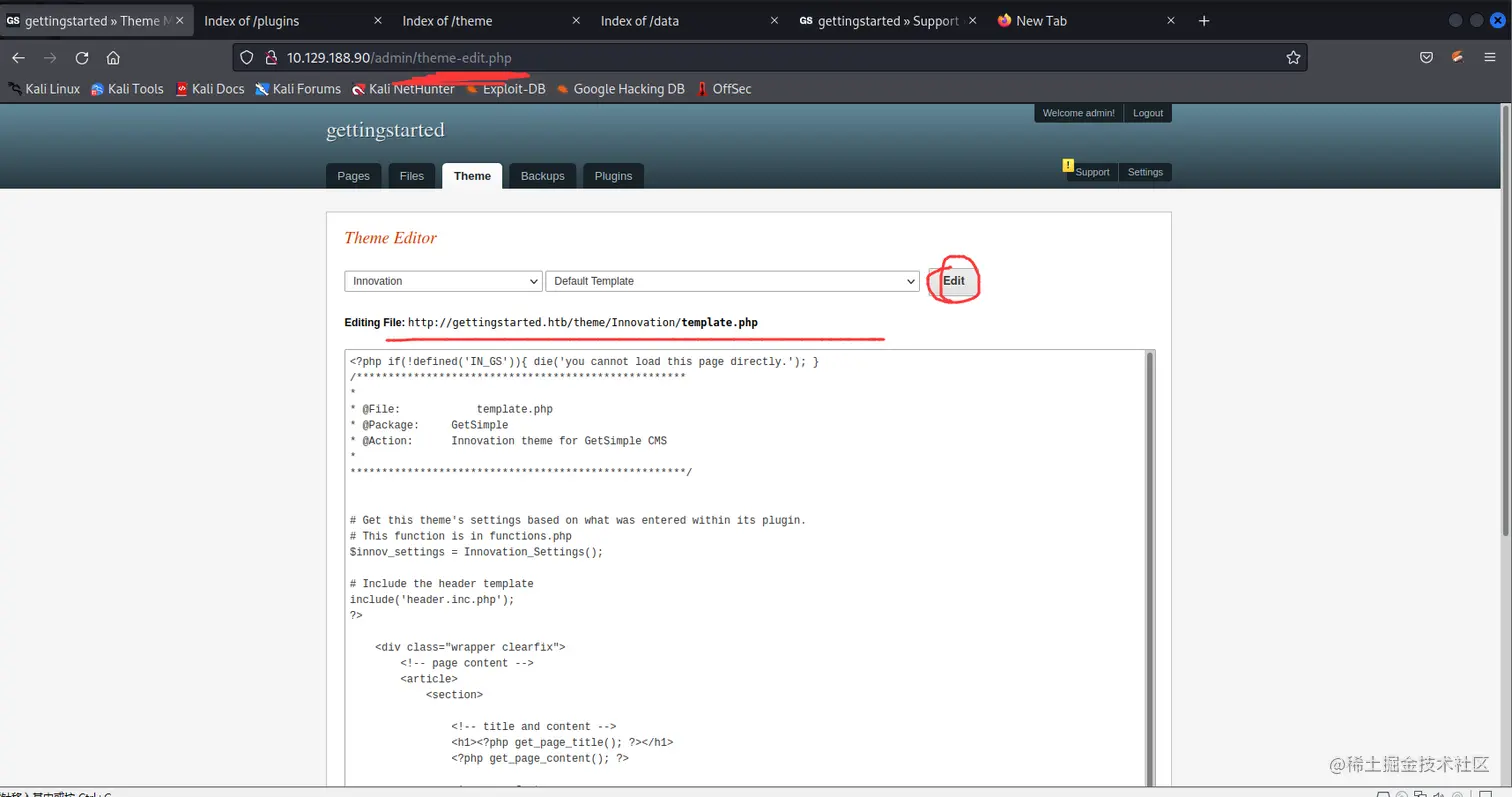Viewport: 1512px width, 797px height.
Task: Open a new browser tab with plus
Action: click(x=1204, y=21)
